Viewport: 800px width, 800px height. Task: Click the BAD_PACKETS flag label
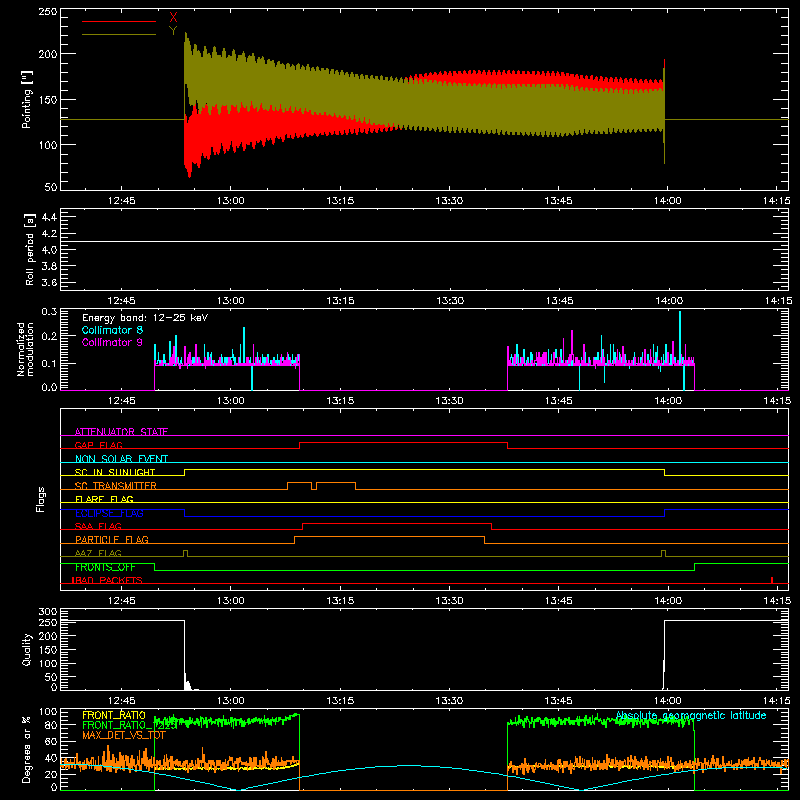(x=107, y=580)
